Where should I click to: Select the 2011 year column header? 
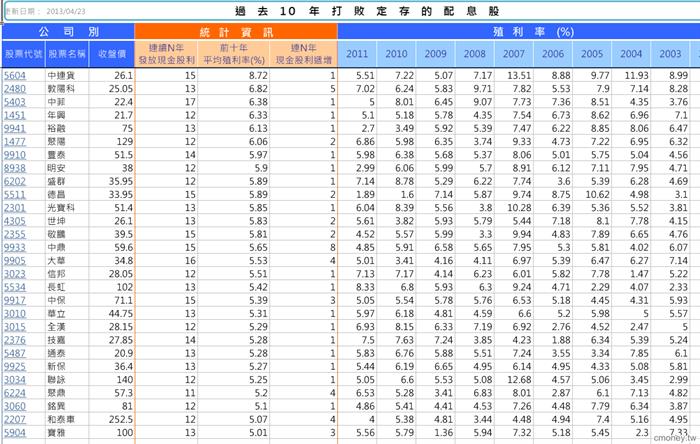tap(357, 54)
